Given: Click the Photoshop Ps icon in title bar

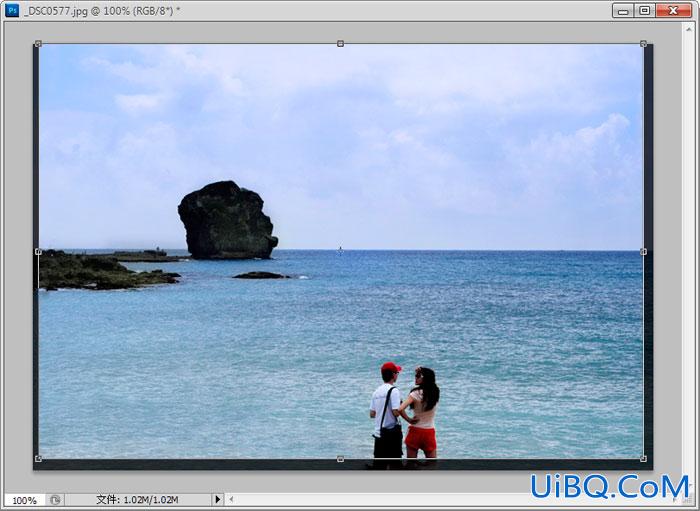Looking at the screenshot, I should coord(12,10).
